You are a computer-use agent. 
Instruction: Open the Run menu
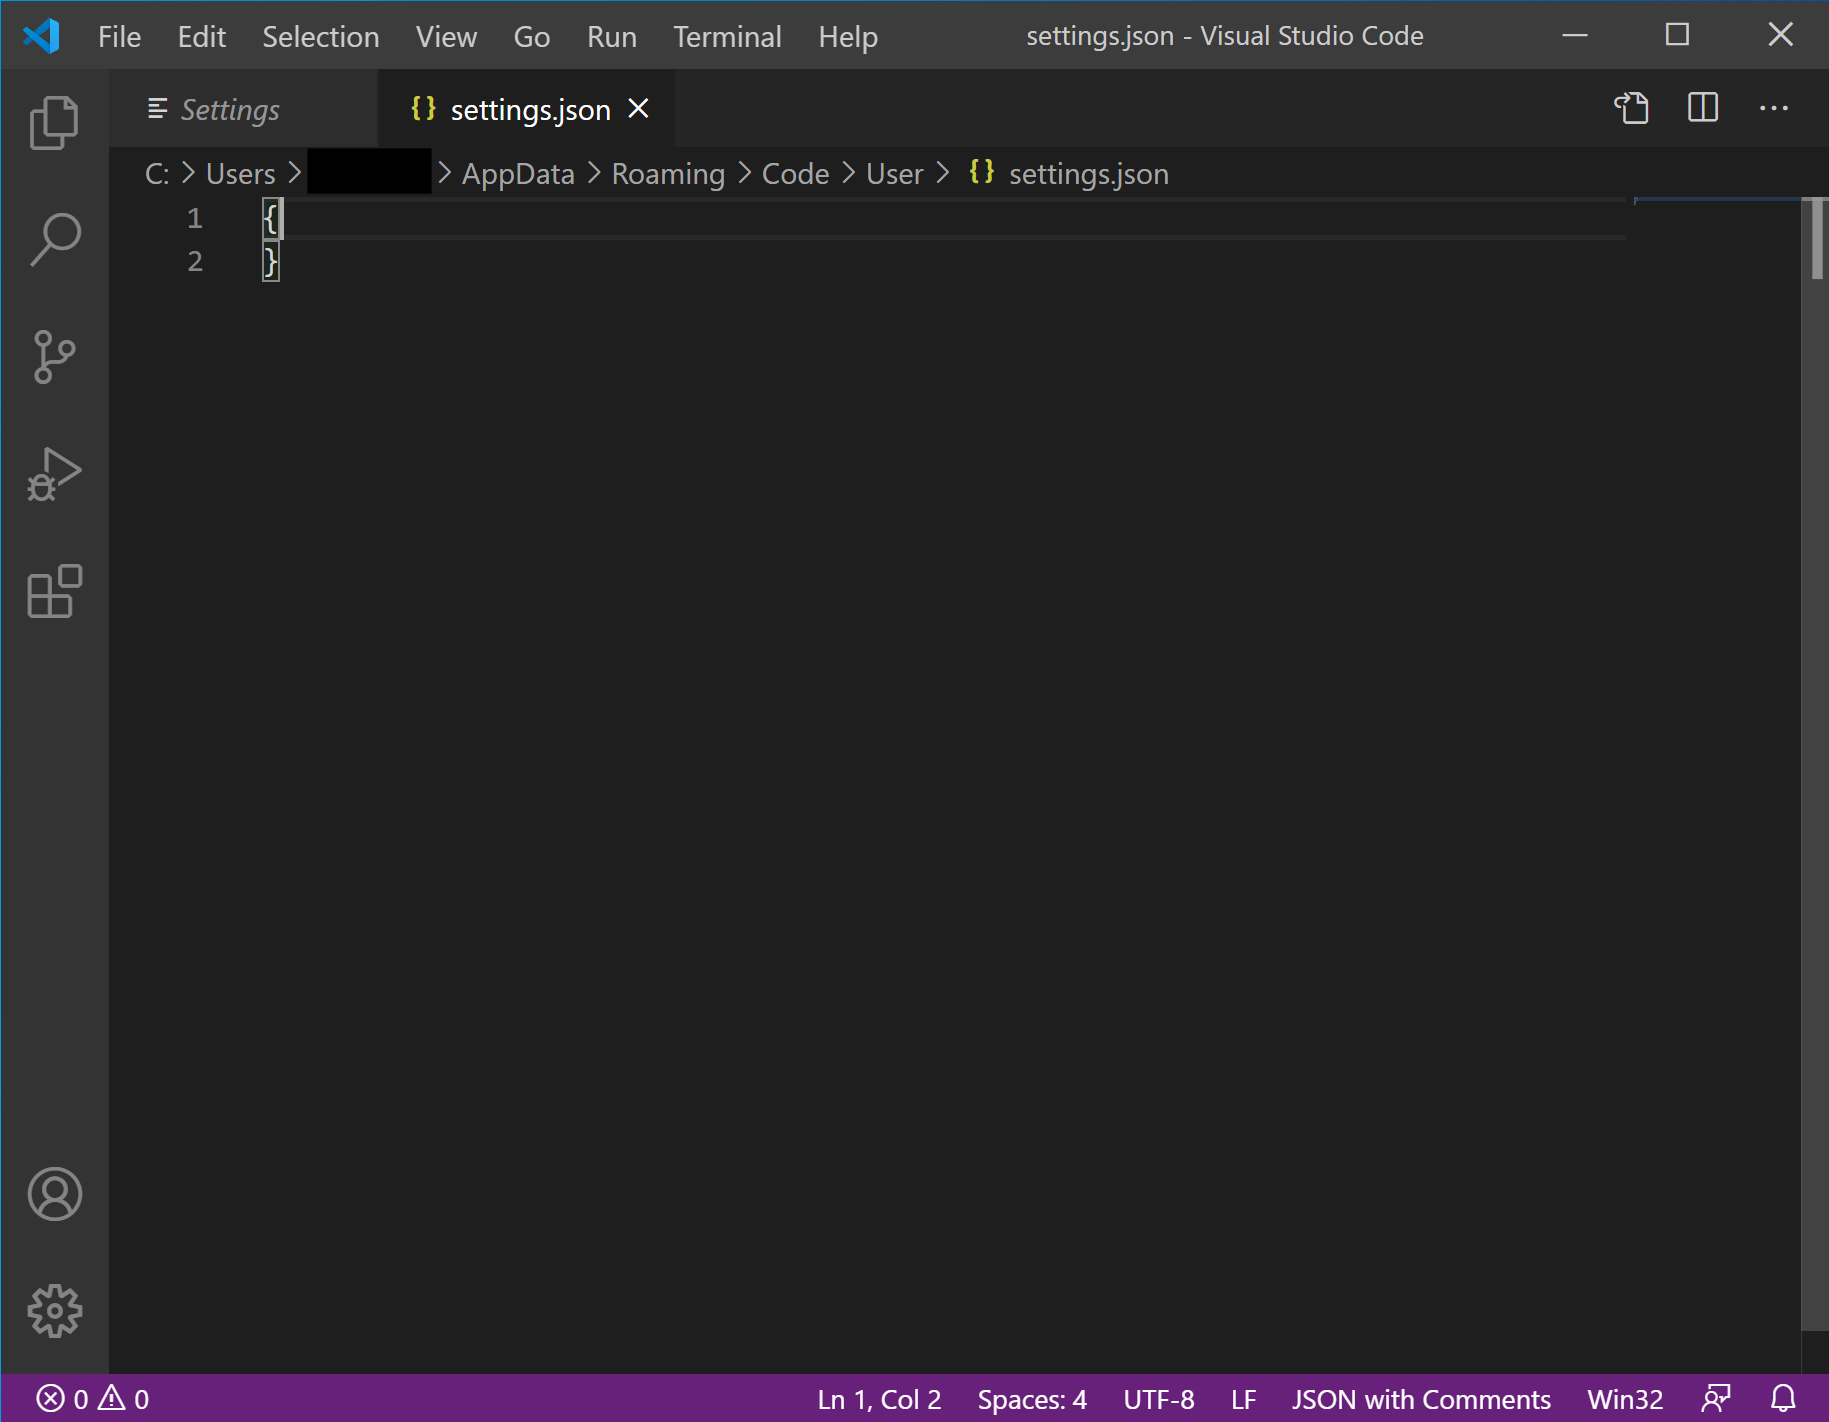(x=612, y=37)
